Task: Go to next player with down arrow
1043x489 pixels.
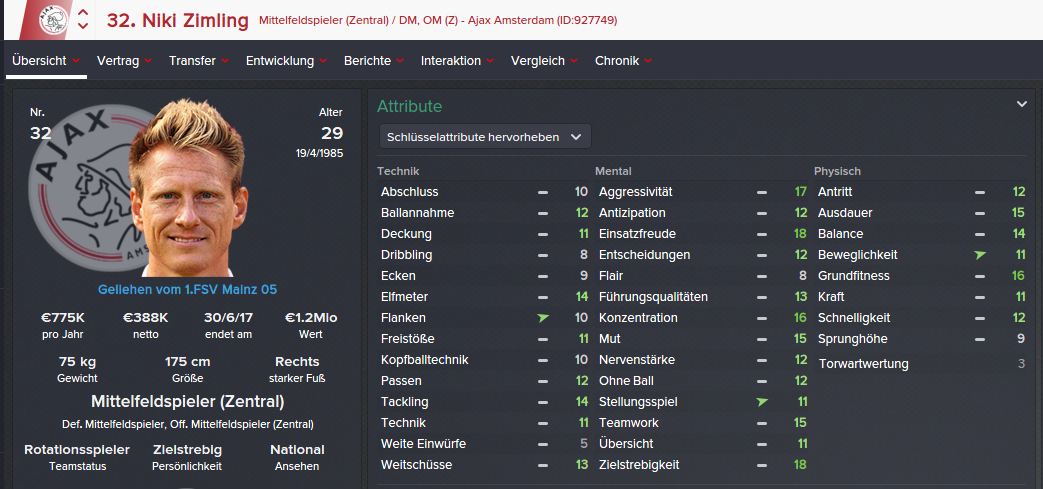Action: click(x=83, y=26)
